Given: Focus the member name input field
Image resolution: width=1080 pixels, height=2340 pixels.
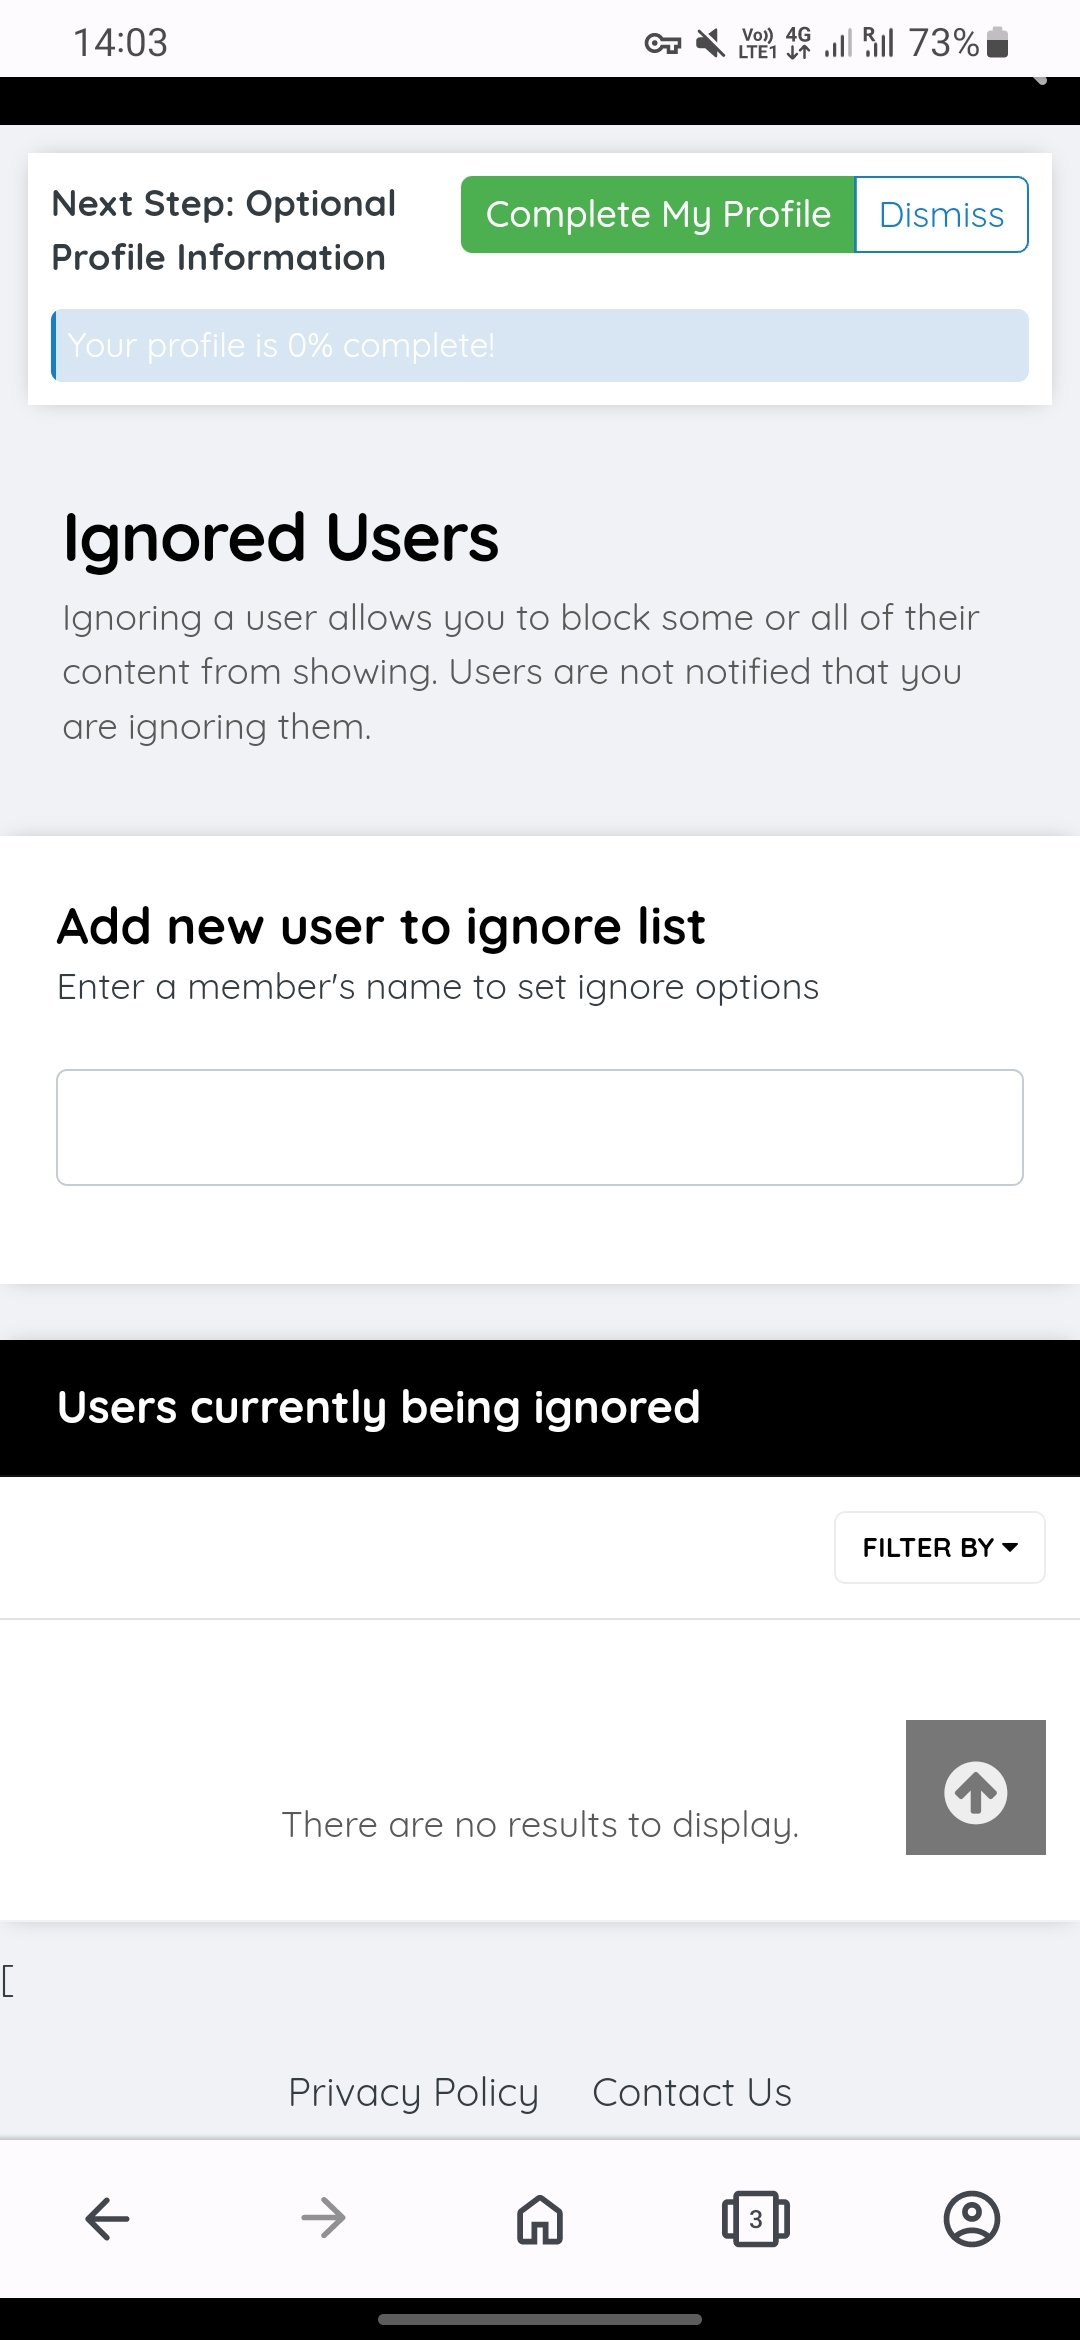Looking at the screenshot, I should pos(540,1127).
